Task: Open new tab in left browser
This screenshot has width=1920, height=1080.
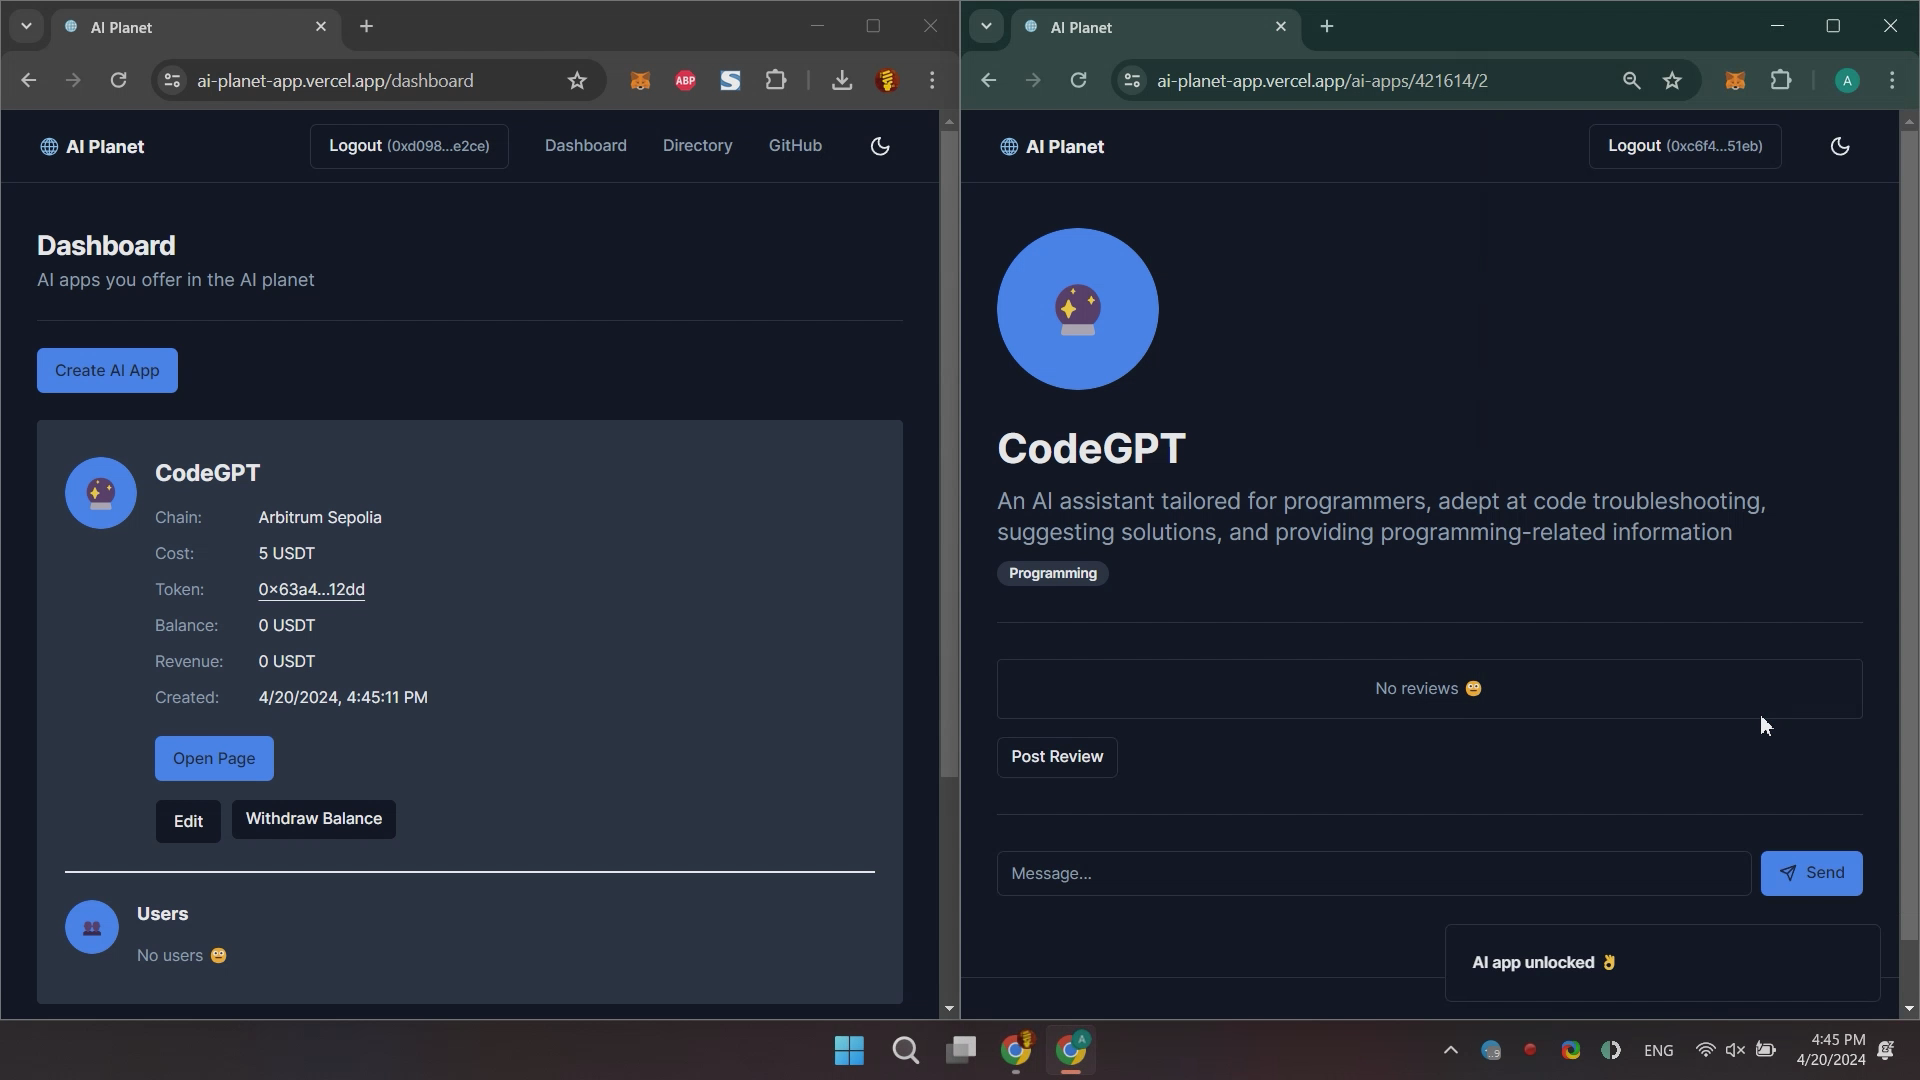Action: pos(366,27)
